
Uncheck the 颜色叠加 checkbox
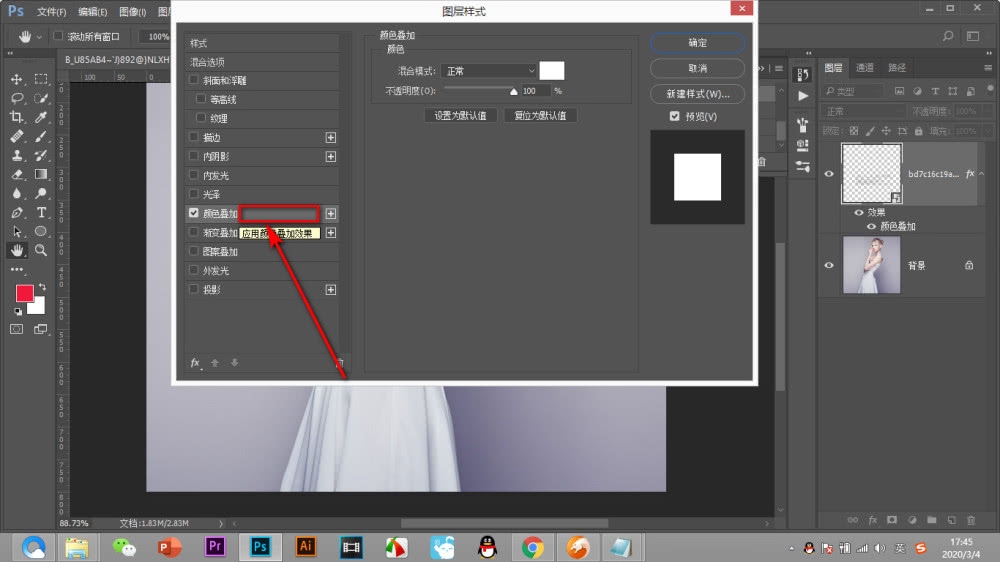click(x=194, y=213)
